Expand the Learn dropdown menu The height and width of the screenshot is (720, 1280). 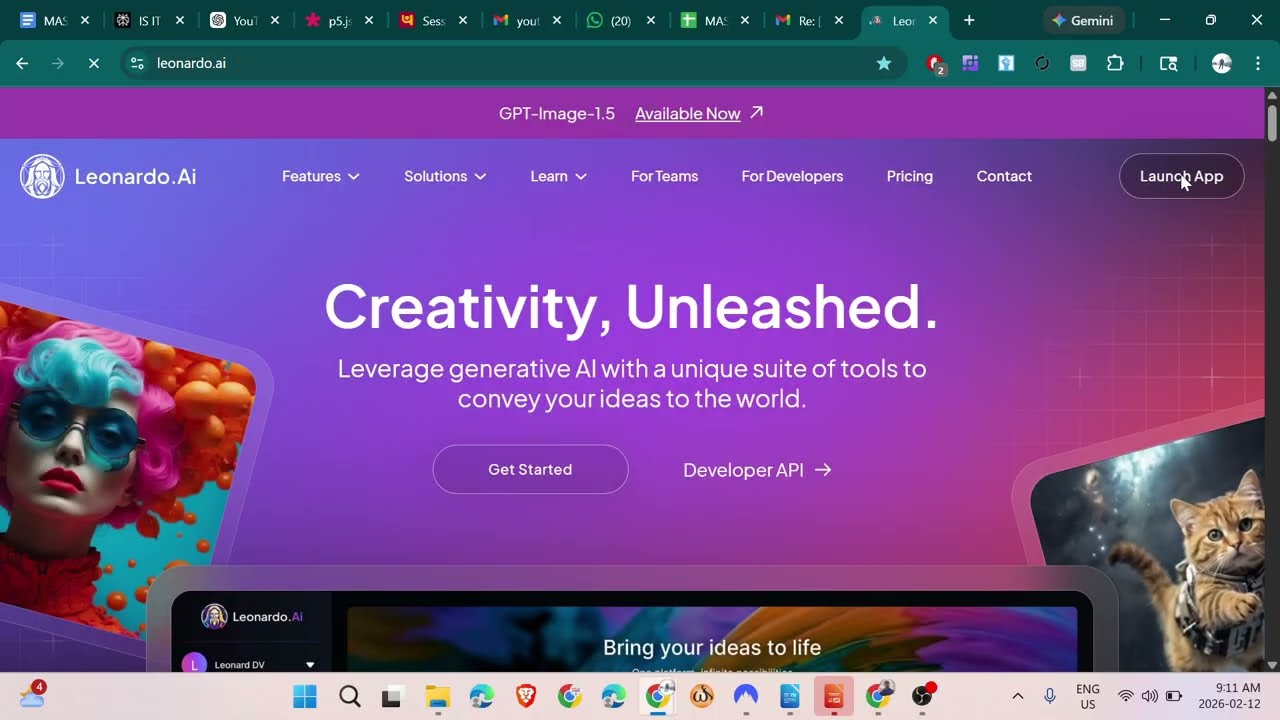(x=558, y=176)
